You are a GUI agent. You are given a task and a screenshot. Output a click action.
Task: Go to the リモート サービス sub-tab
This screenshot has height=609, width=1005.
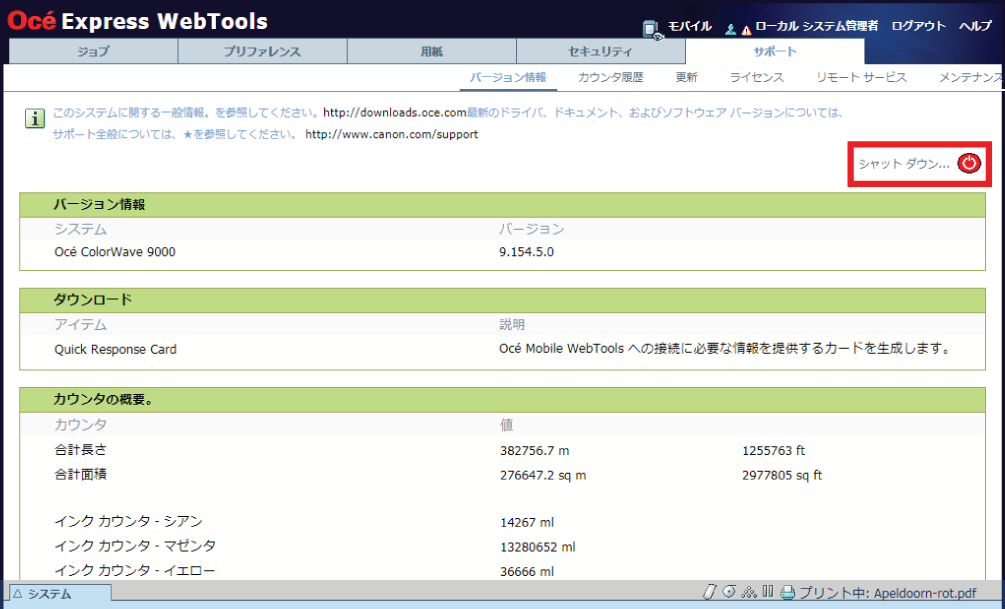coord(861,78)
